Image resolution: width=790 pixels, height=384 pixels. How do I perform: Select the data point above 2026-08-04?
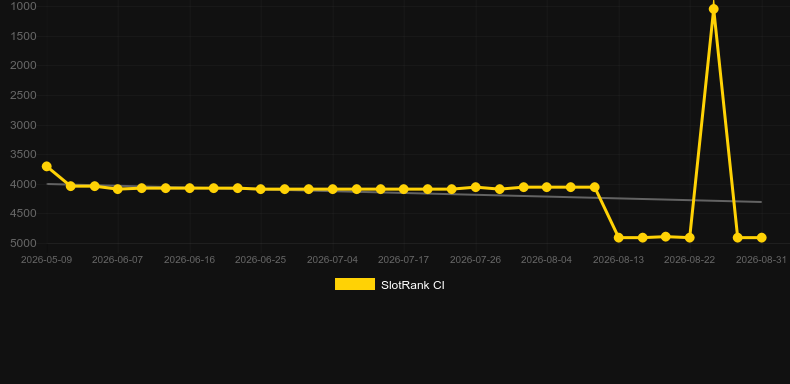[x=547, y=187]
